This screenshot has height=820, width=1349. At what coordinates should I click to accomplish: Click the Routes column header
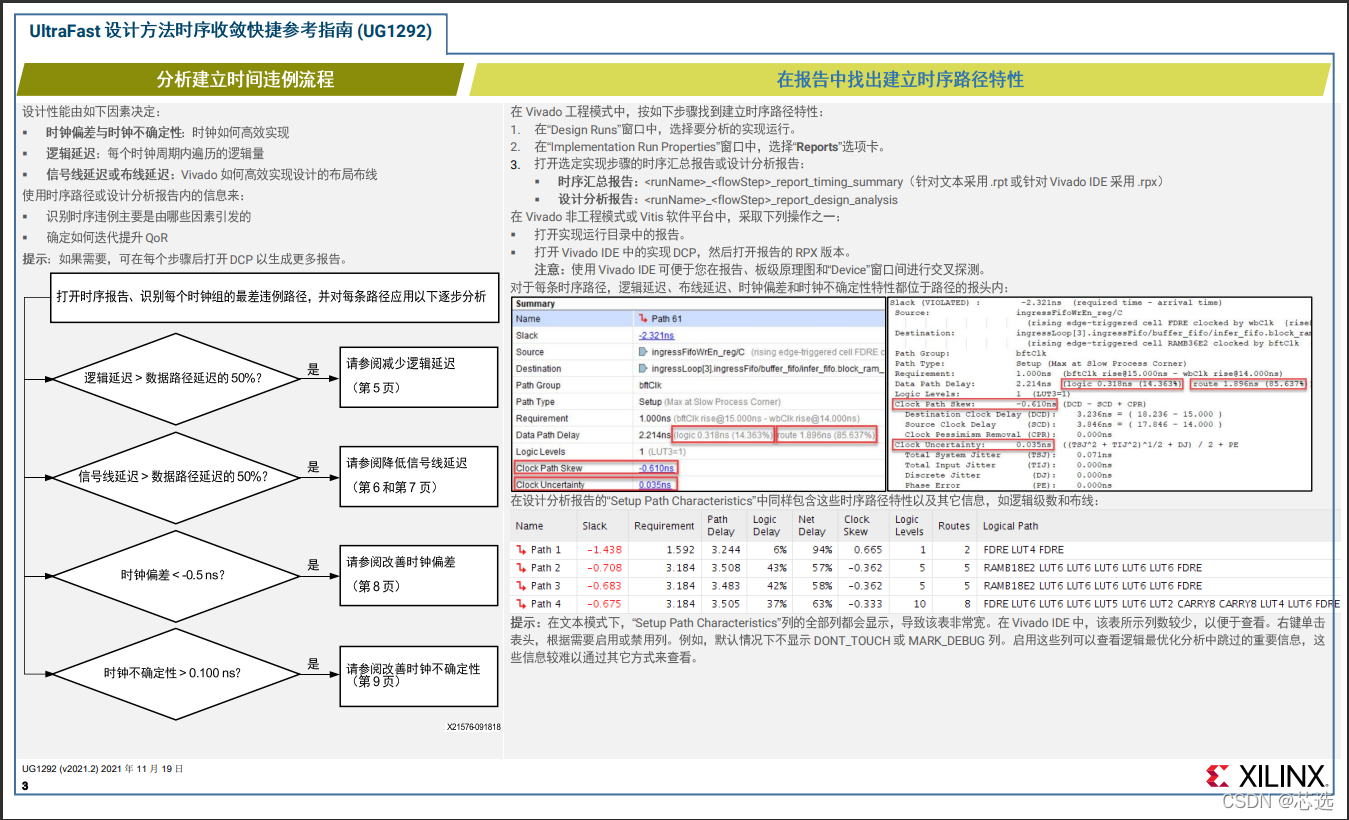coord(954,526)
